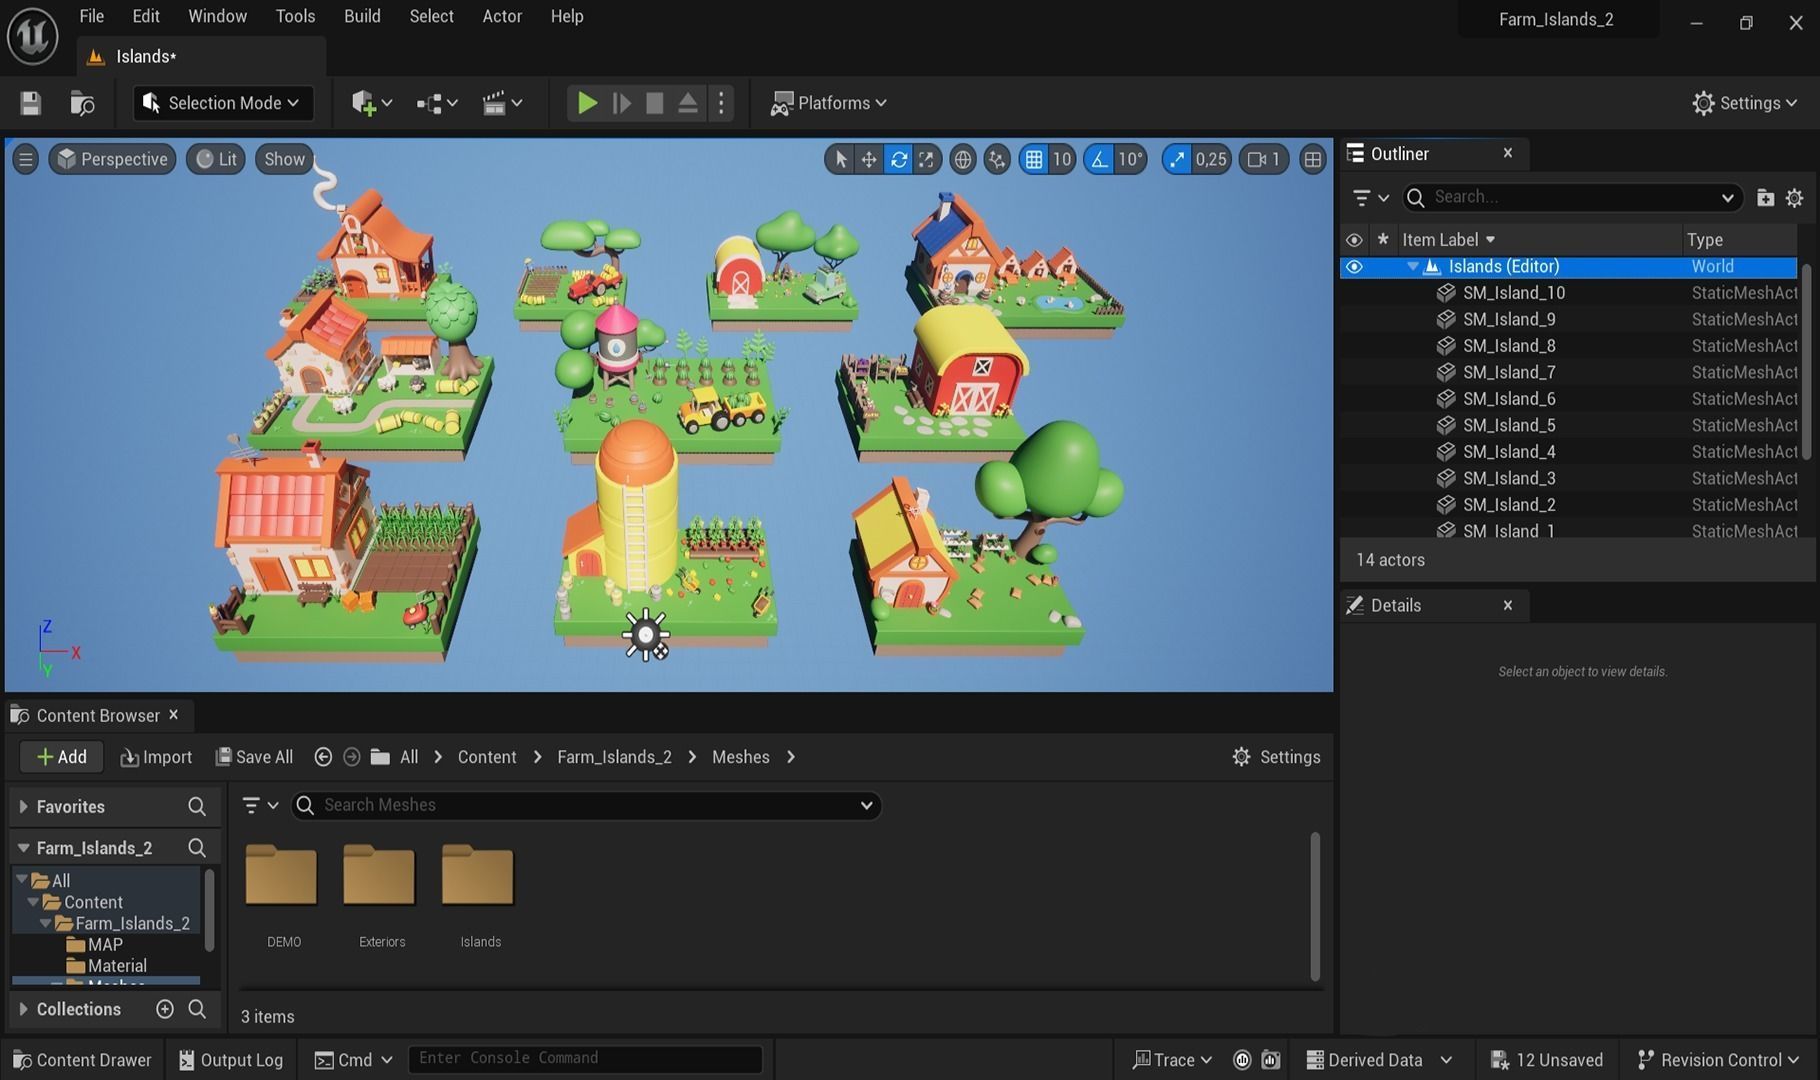Screen dimensions: 1820x1080
Task: Open the Perspective view mode menu
Action: tap(112, 159)
